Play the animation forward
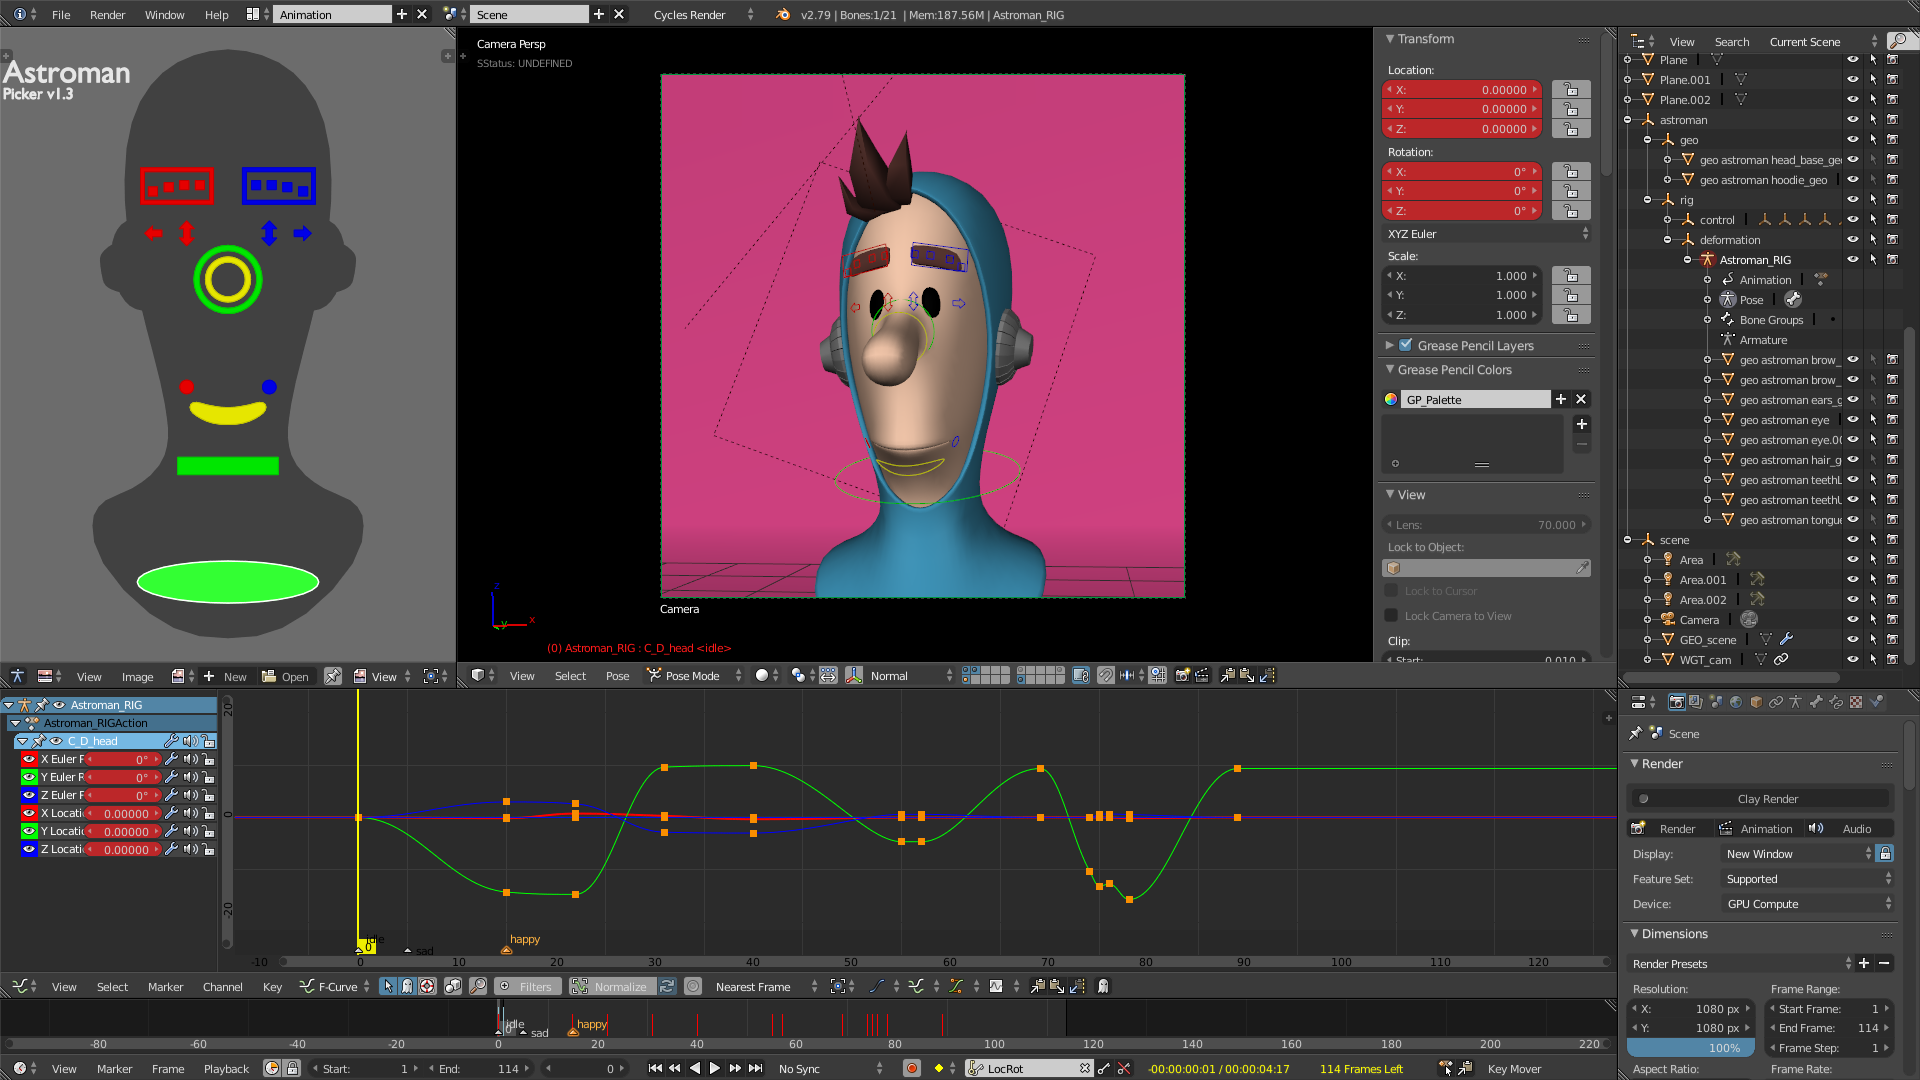Screen dimensions: 1920x1080 (715, 1068)
